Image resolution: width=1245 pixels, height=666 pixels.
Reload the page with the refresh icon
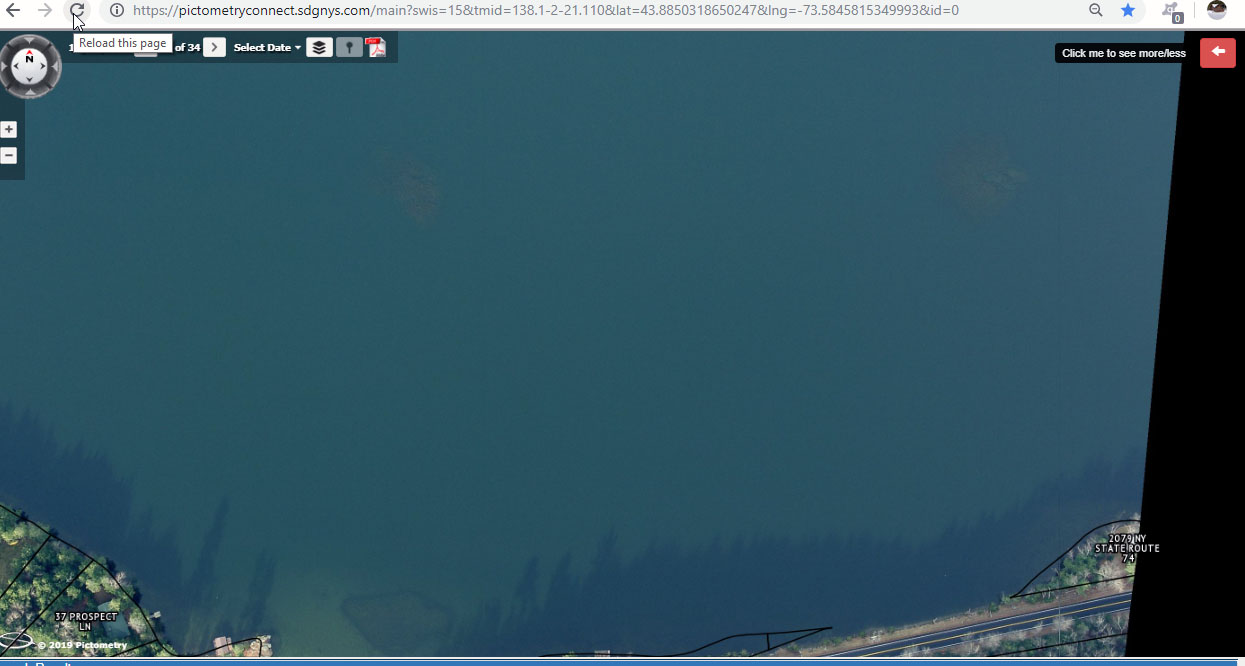(77, 10)
